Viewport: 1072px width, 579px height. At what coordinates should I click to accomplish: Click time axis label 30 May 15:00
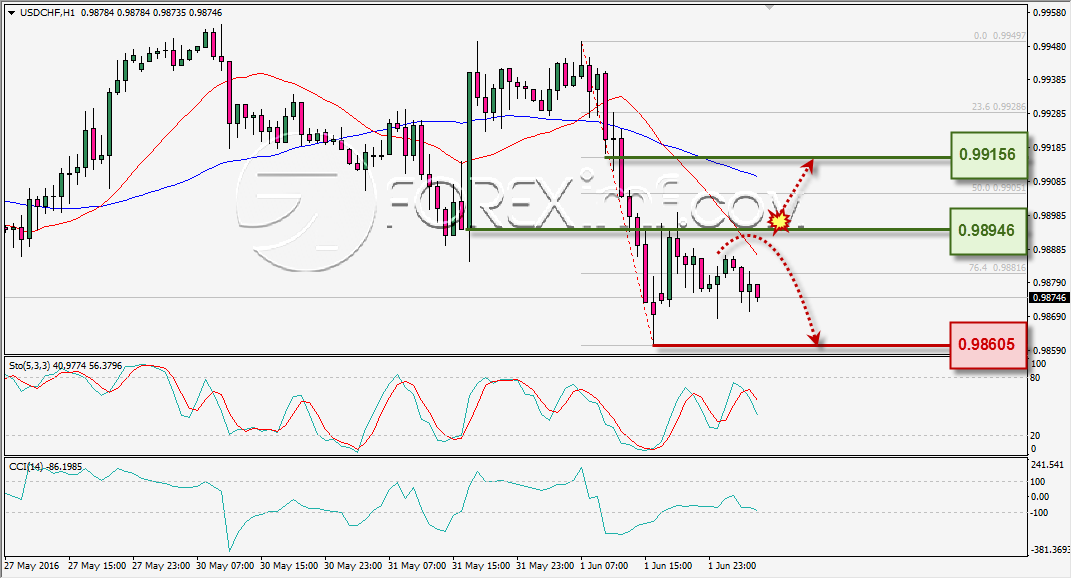click(289, 566)
